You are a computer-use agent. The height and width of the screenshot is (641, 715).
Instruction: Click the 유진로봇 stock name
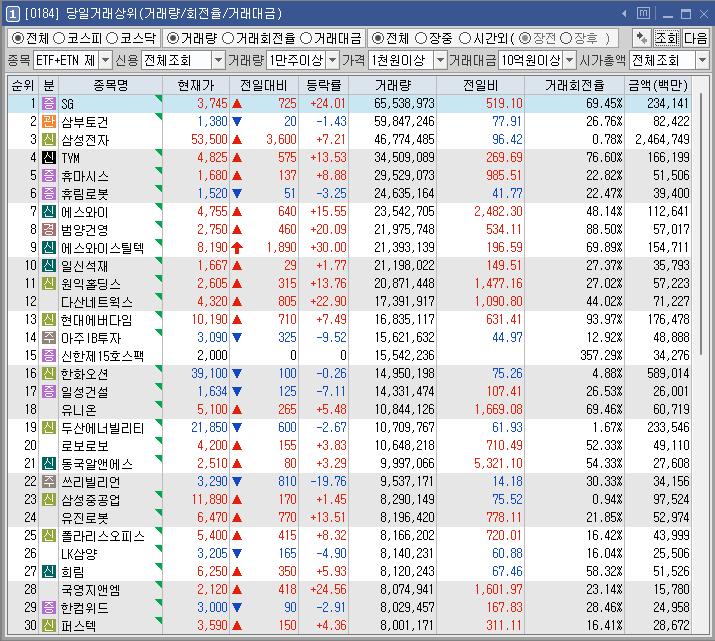tap(85, 518)
